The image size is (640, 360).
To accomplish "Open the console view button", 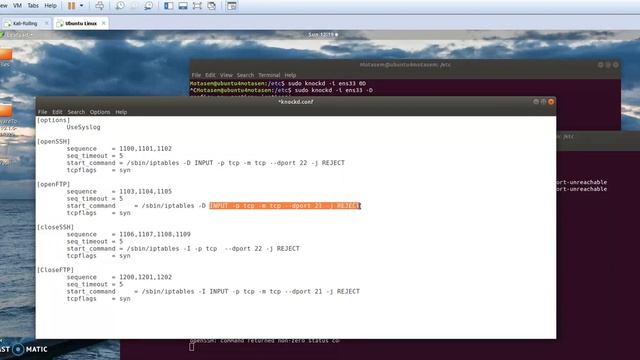I will click(x=232, y=6).
